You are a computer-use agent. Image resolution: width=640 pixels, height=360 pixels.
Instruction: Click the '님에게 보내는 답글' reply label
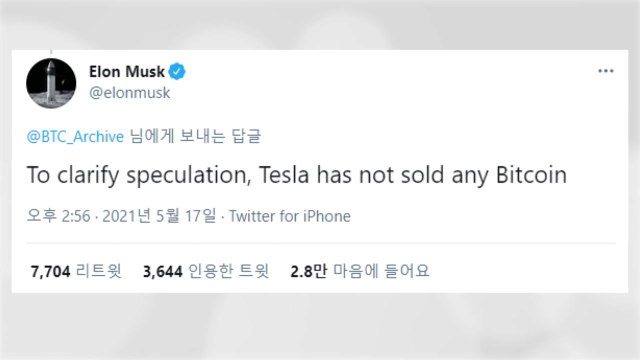point(196,136)
